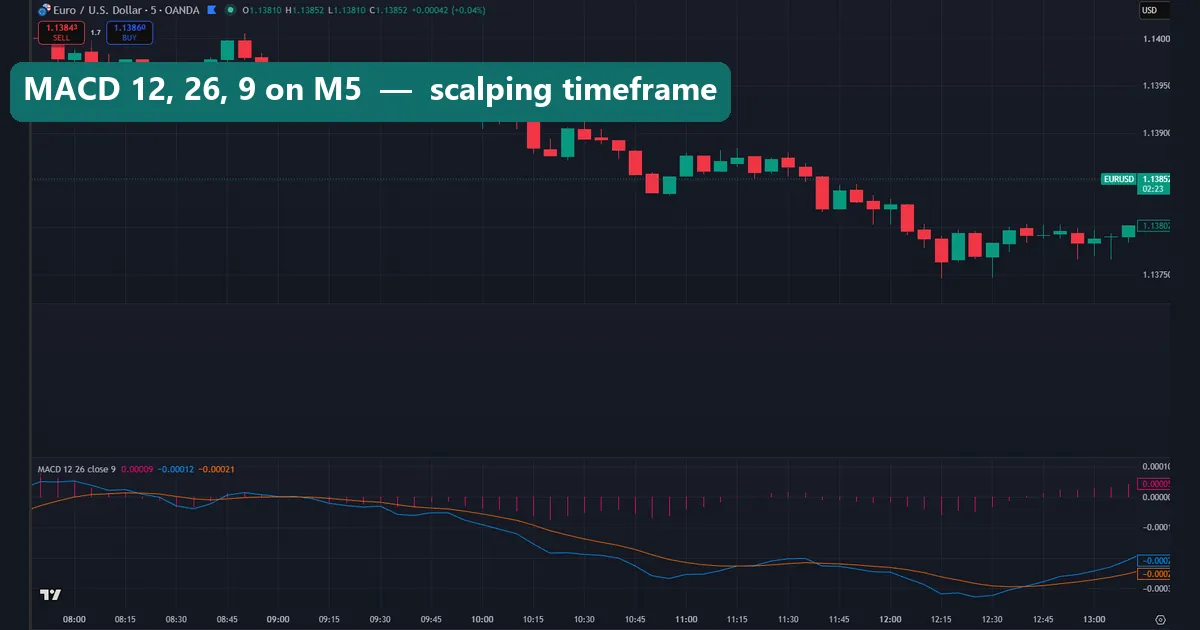The image size is (1200, 630).
Task: Click the blue MACD line value -0.00012
Action: tap(174, 469)
